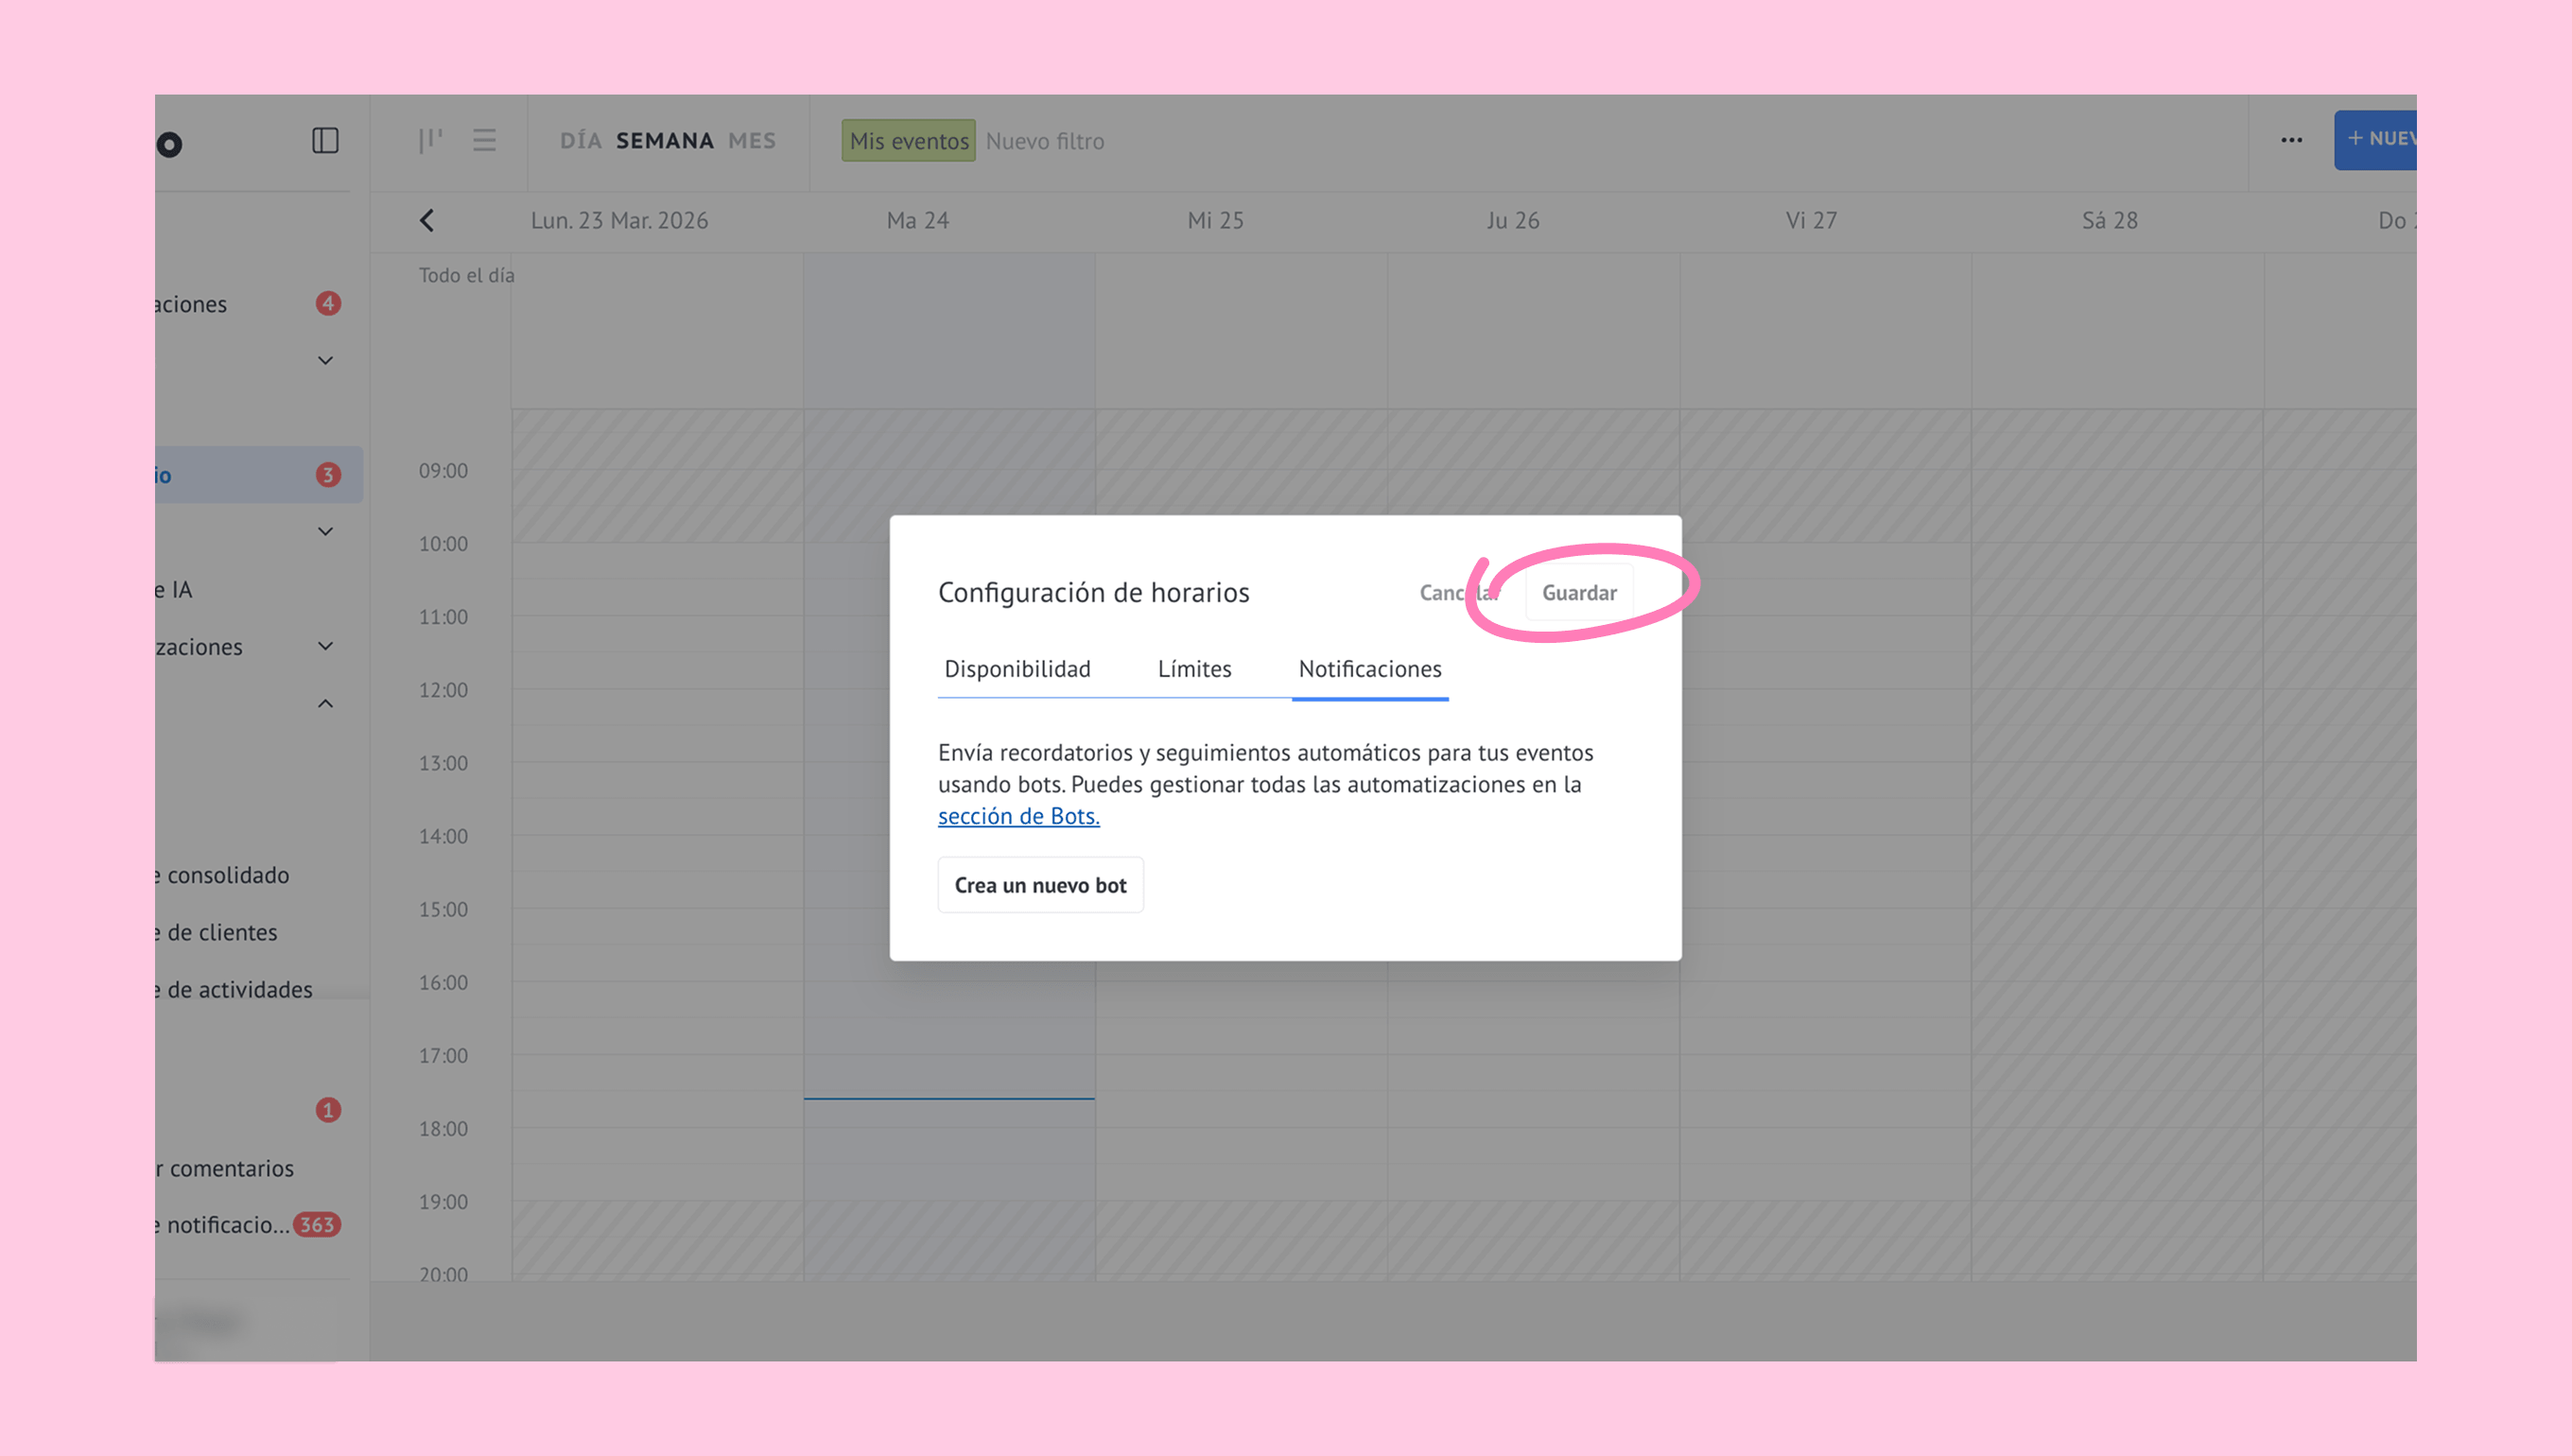Switch calendar to MES view
Screen dimensions: 2572x1456
pyautogui.click(x=751, y=141)
